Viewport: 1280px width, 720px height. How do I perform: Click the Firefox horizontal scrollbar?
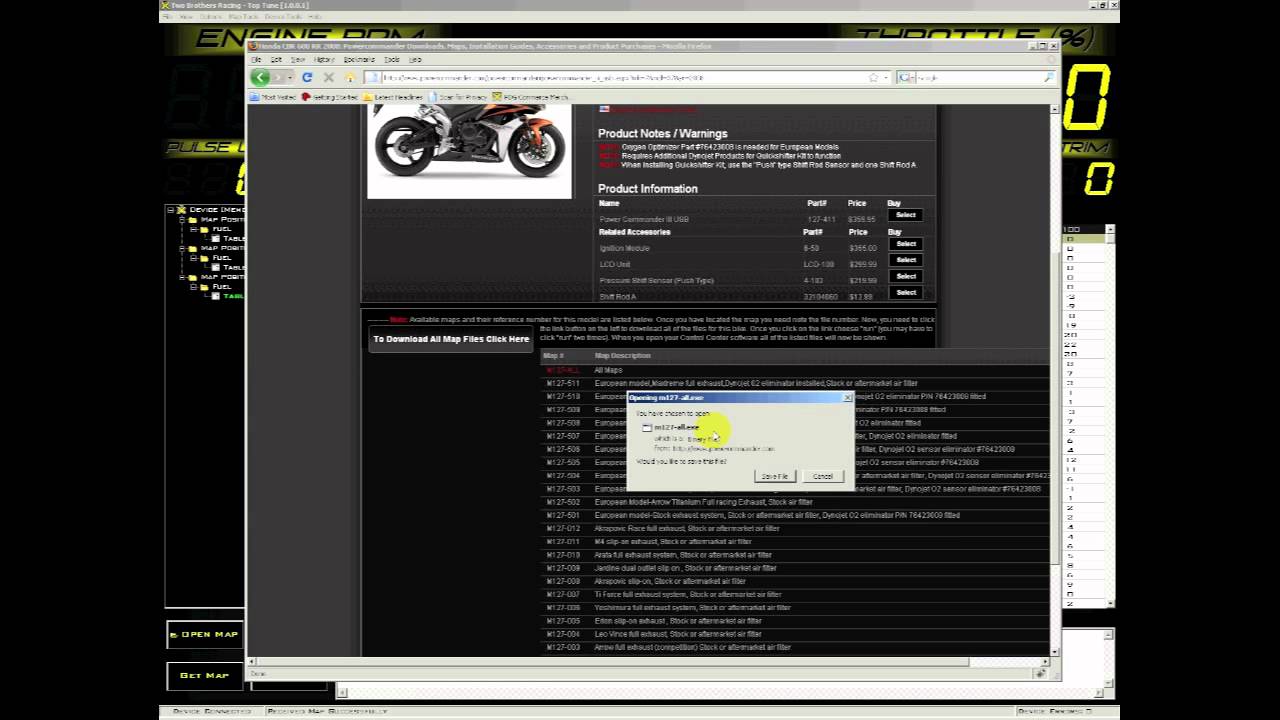(648, 661)
